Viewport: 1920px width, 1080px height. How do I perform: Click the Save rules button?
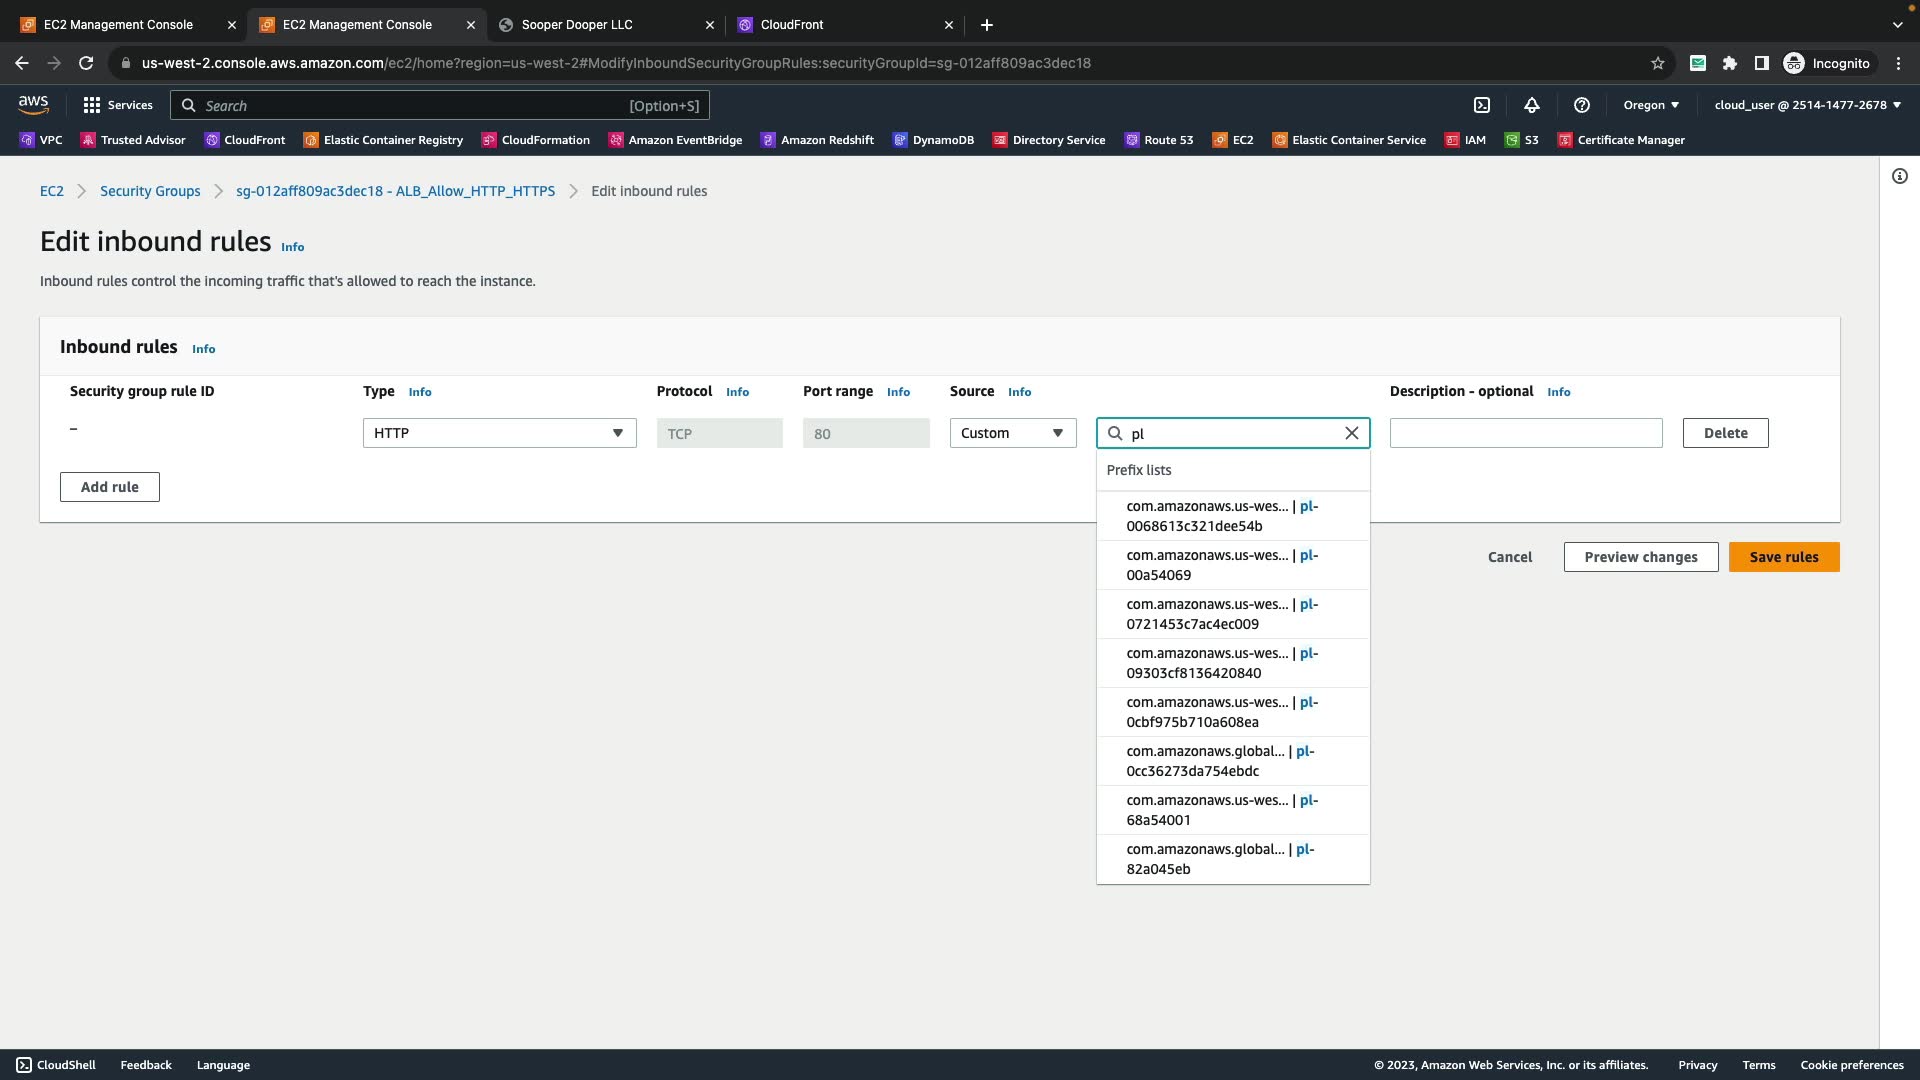pyautogui.click(x=1783, y=557)
